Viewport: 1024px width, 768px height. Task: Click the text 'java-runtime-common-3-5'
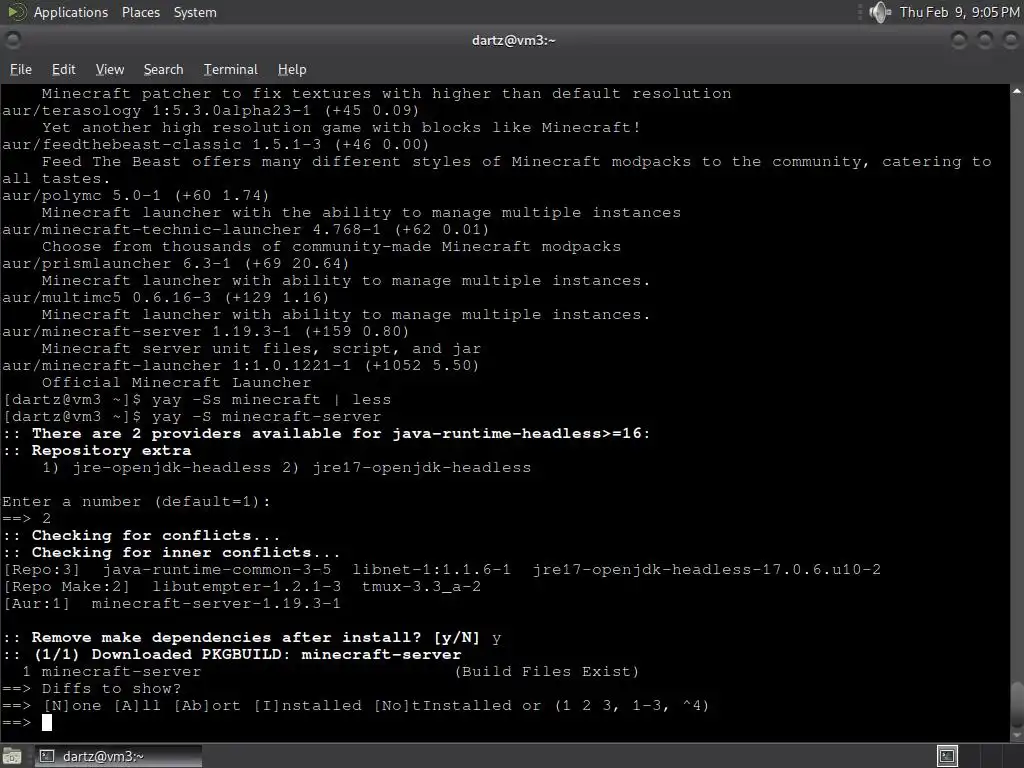tap(216, 569)
